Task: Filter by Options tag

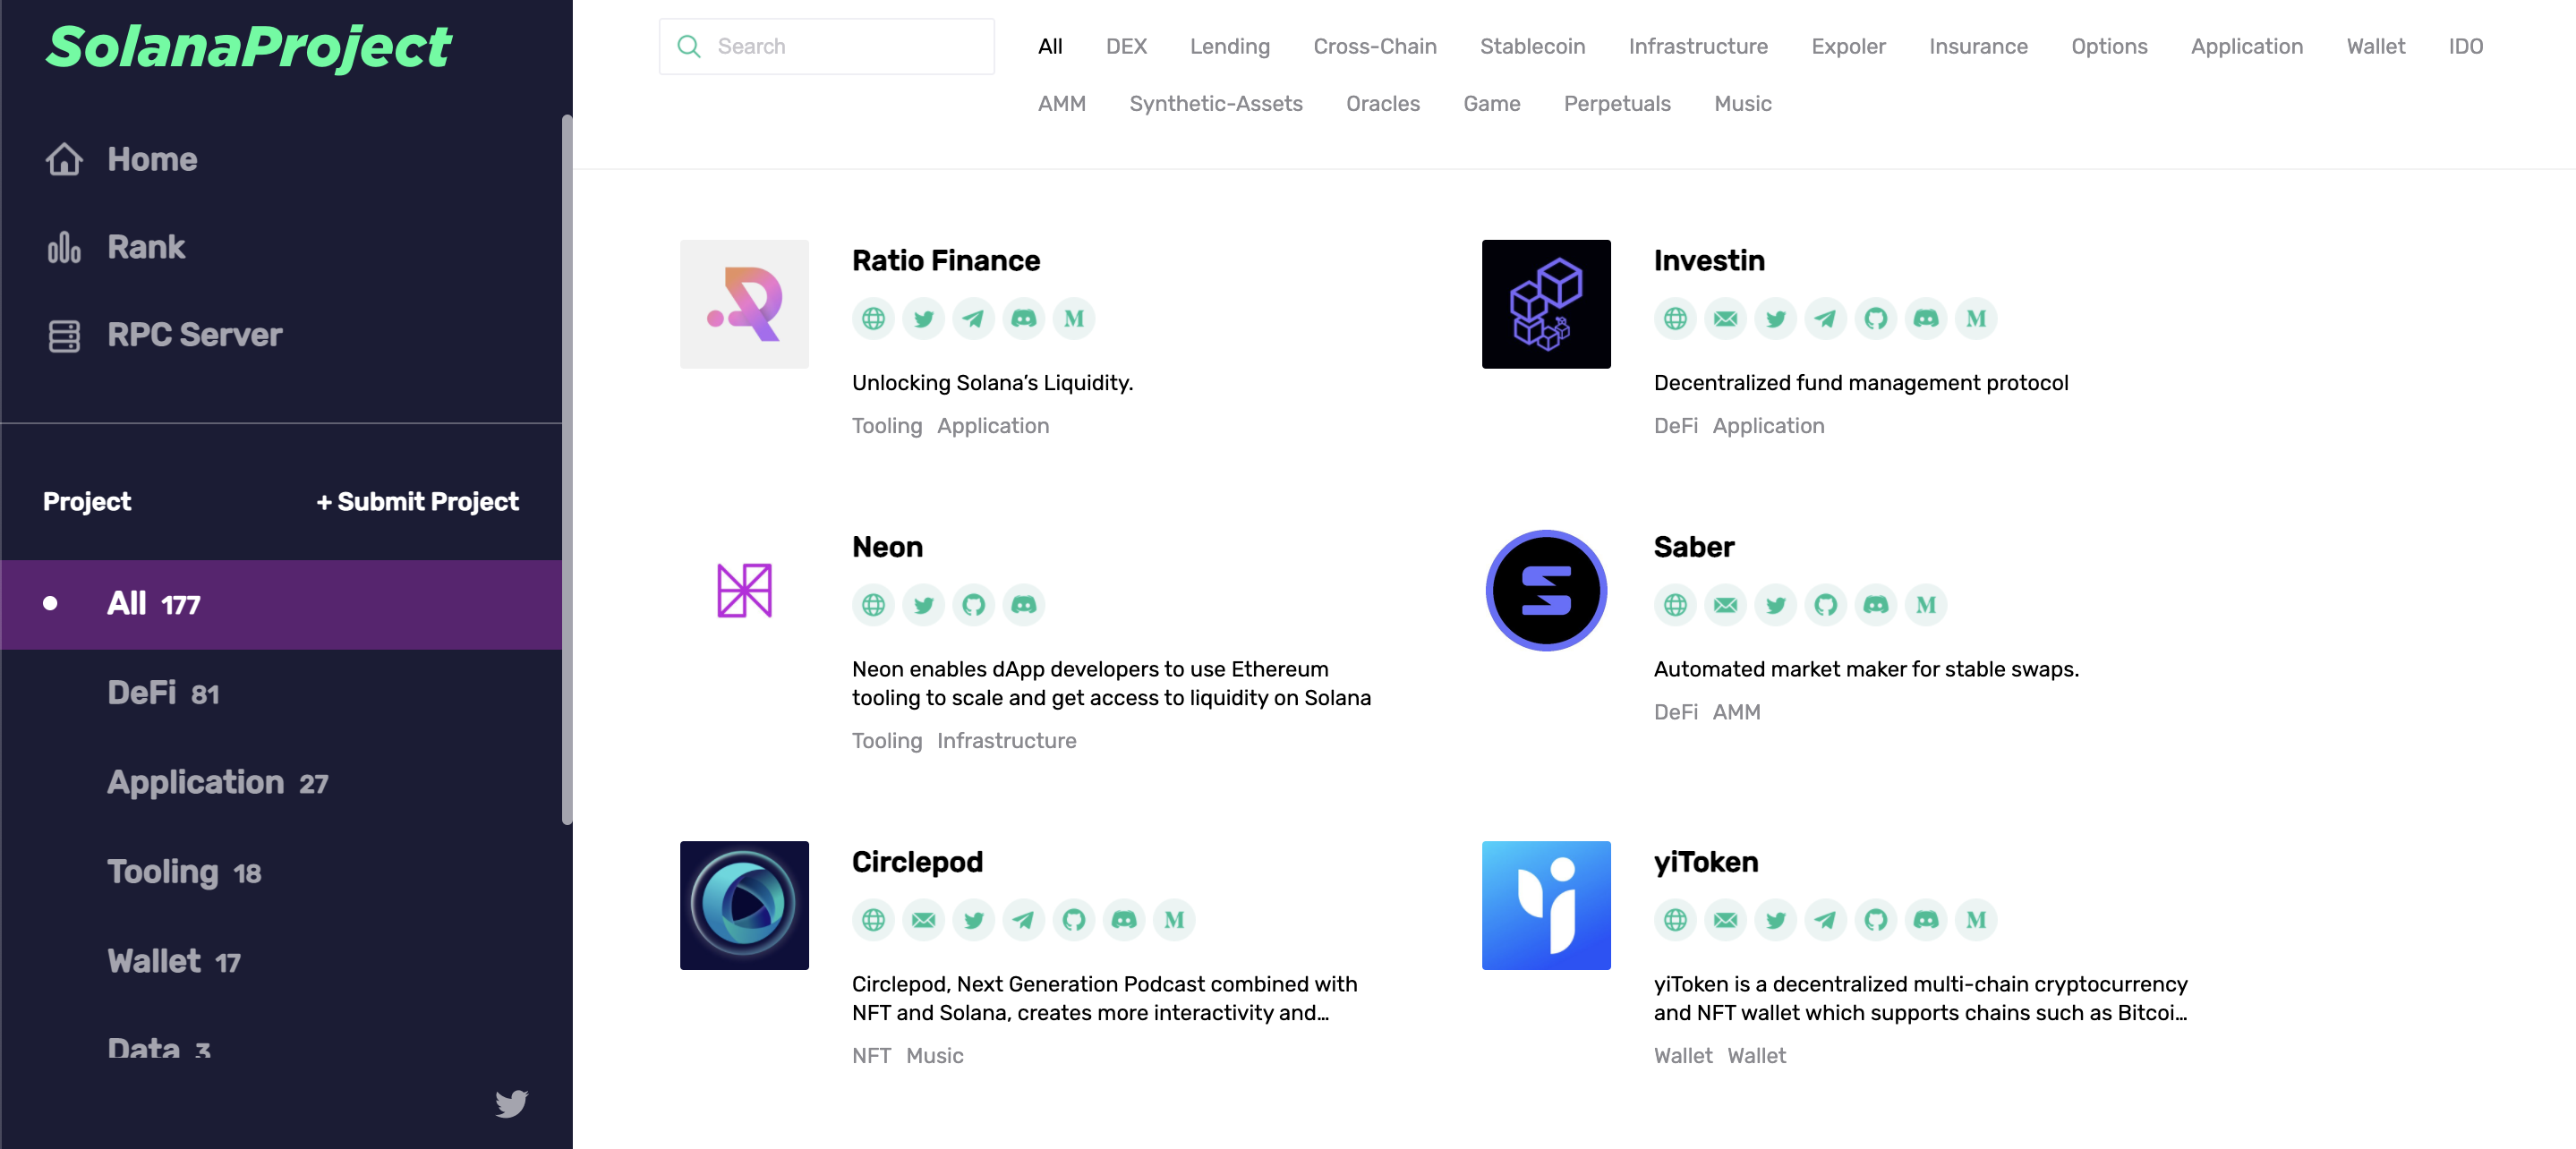Action: click(x=2109, y=46)
